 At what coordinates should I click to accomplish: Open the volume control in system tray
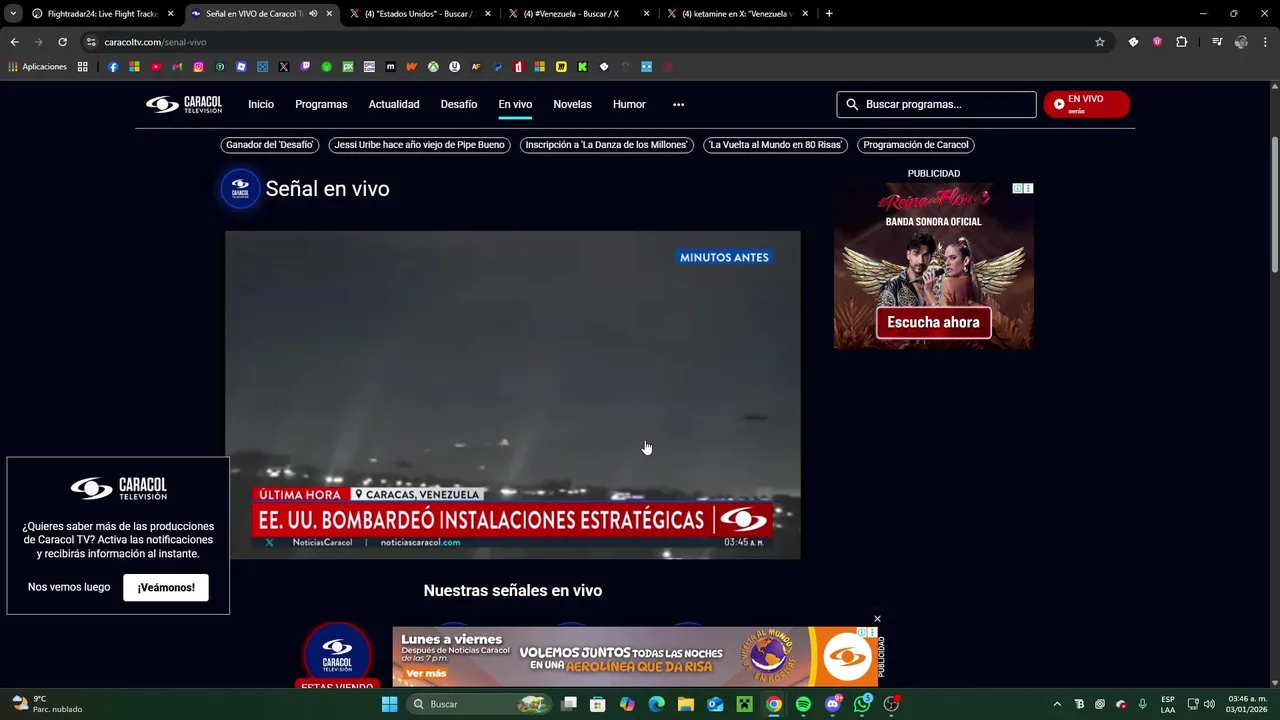1209,704
